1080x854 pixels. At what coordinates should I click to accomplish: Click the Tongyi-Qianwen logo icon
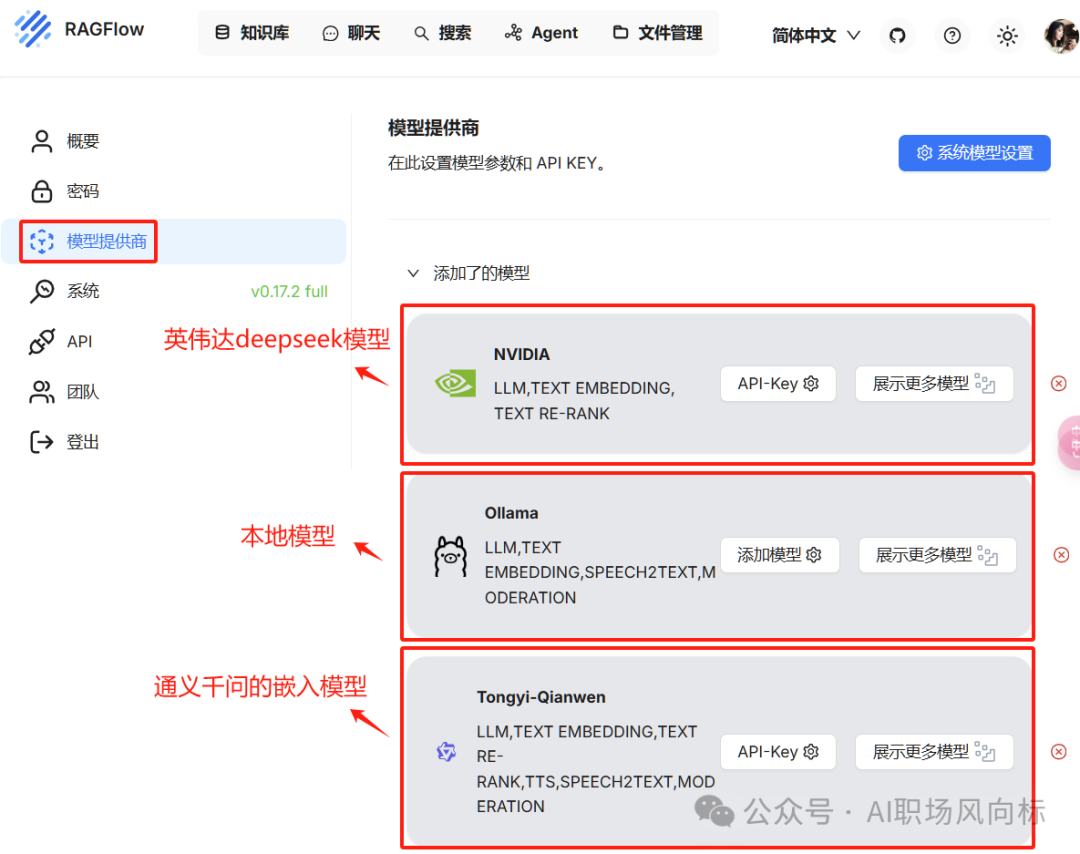click(446, 751)
